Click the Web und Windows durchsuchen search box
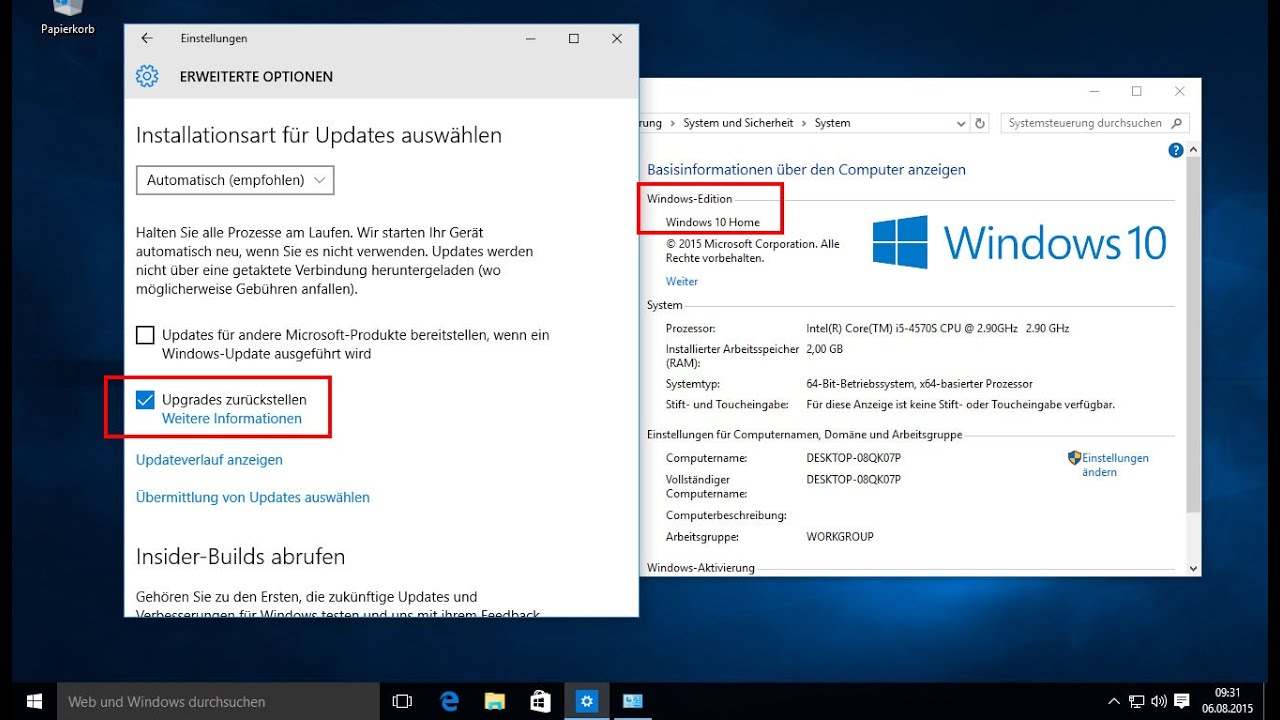 click(218, 701)
